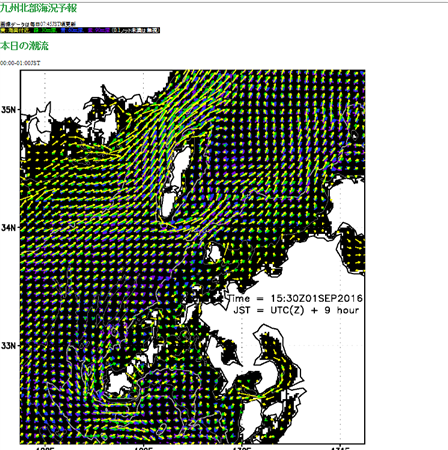Click the Time = 15:30Z01SEP2016 label
Viewport: 448px width, 450px height.
[x=295, y=298]
